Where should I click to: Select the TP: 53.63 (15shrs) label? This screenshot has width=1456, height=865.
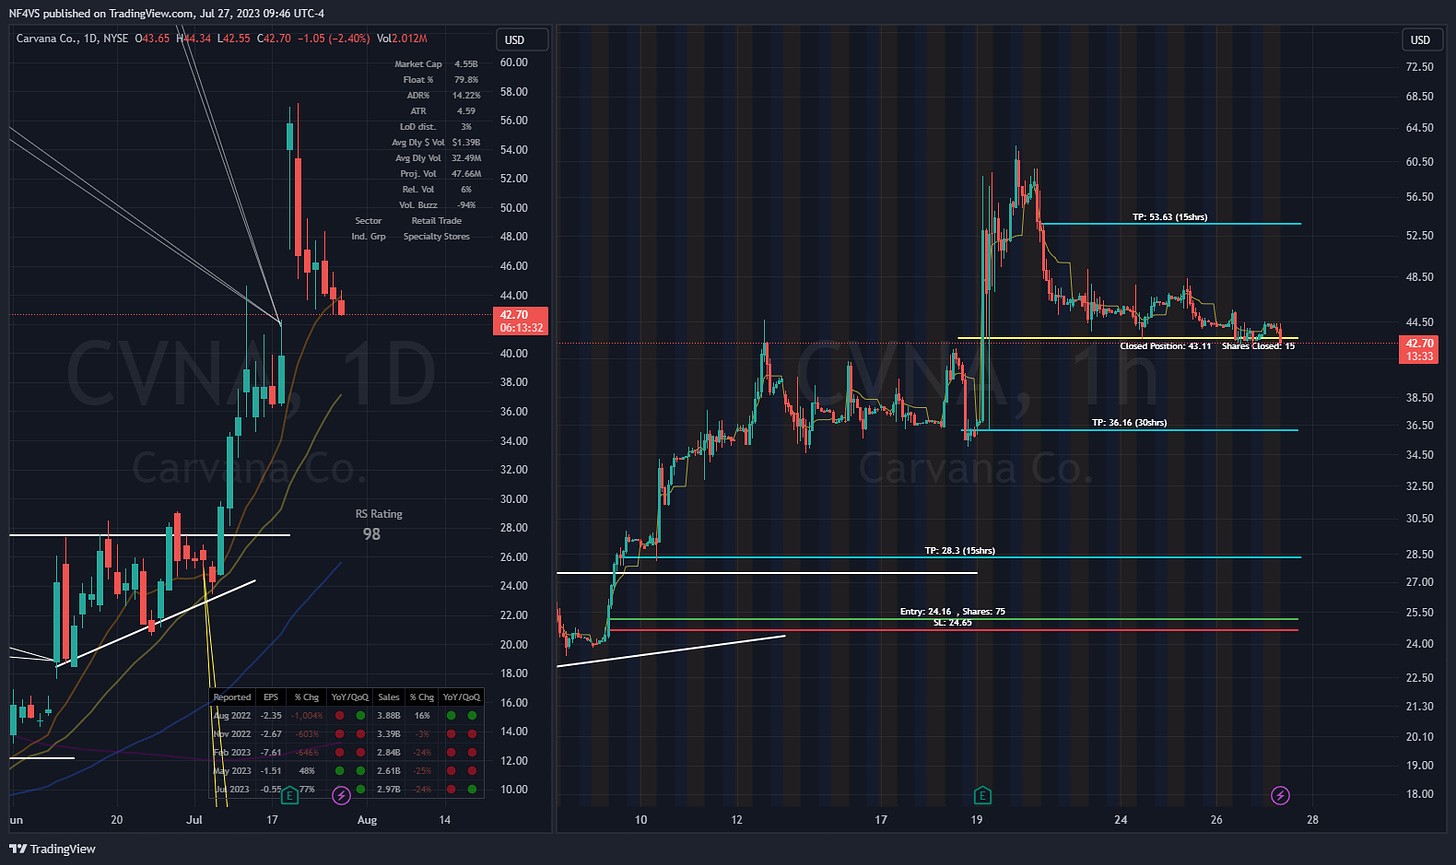[x=1171, y=216]
